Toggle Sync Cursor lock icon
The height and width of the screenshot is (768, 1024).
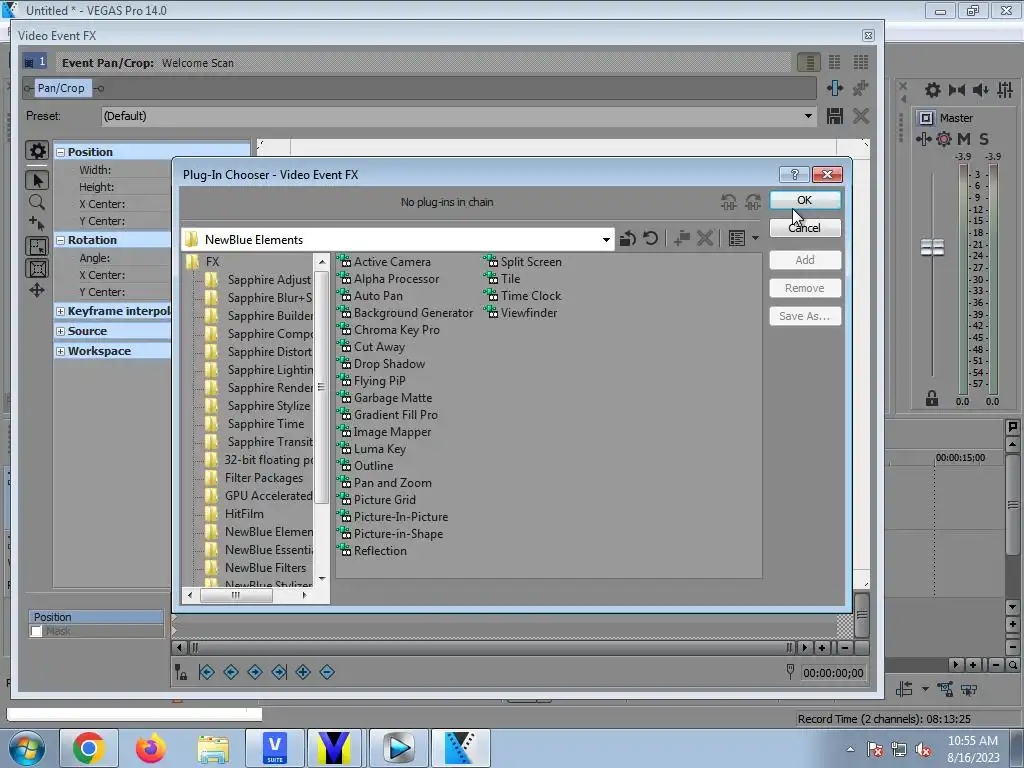[x=181, y=672]
